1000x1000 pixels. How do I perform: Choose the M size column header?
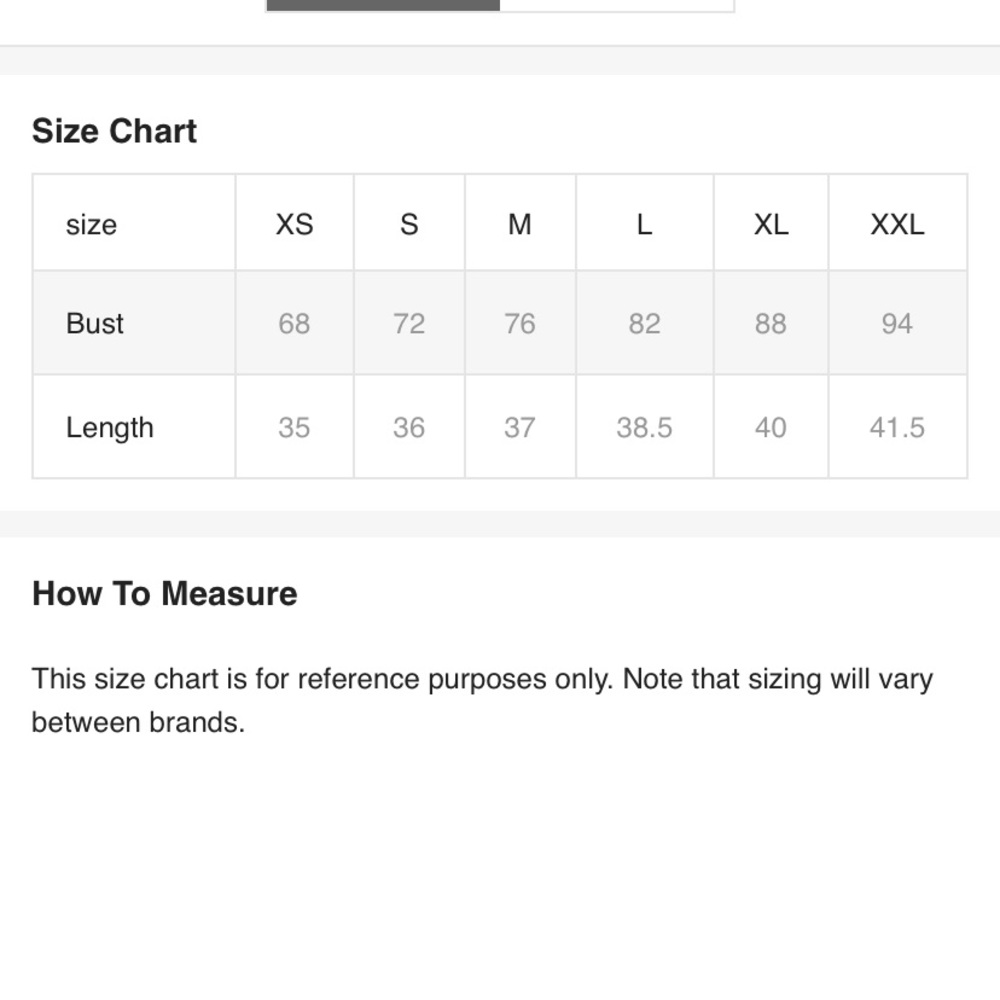pyautogui.click(x=520, y=223)
